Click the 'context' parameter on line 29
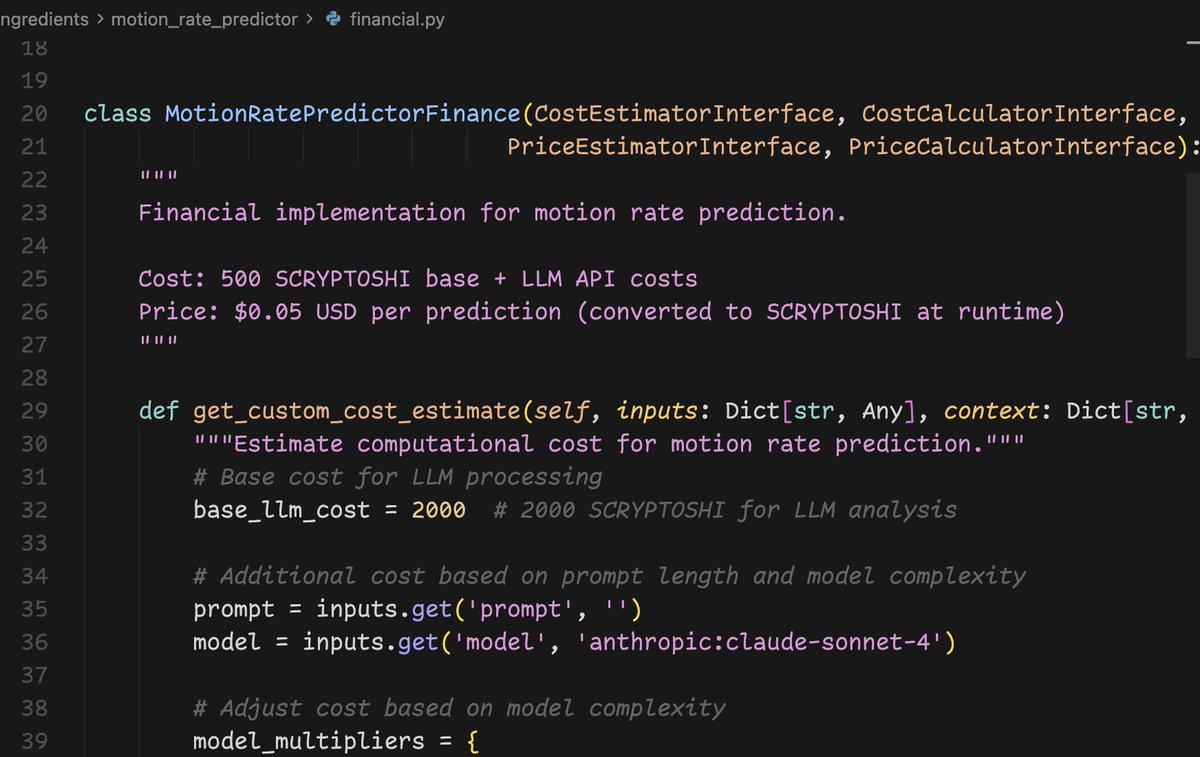 point(992,411)
